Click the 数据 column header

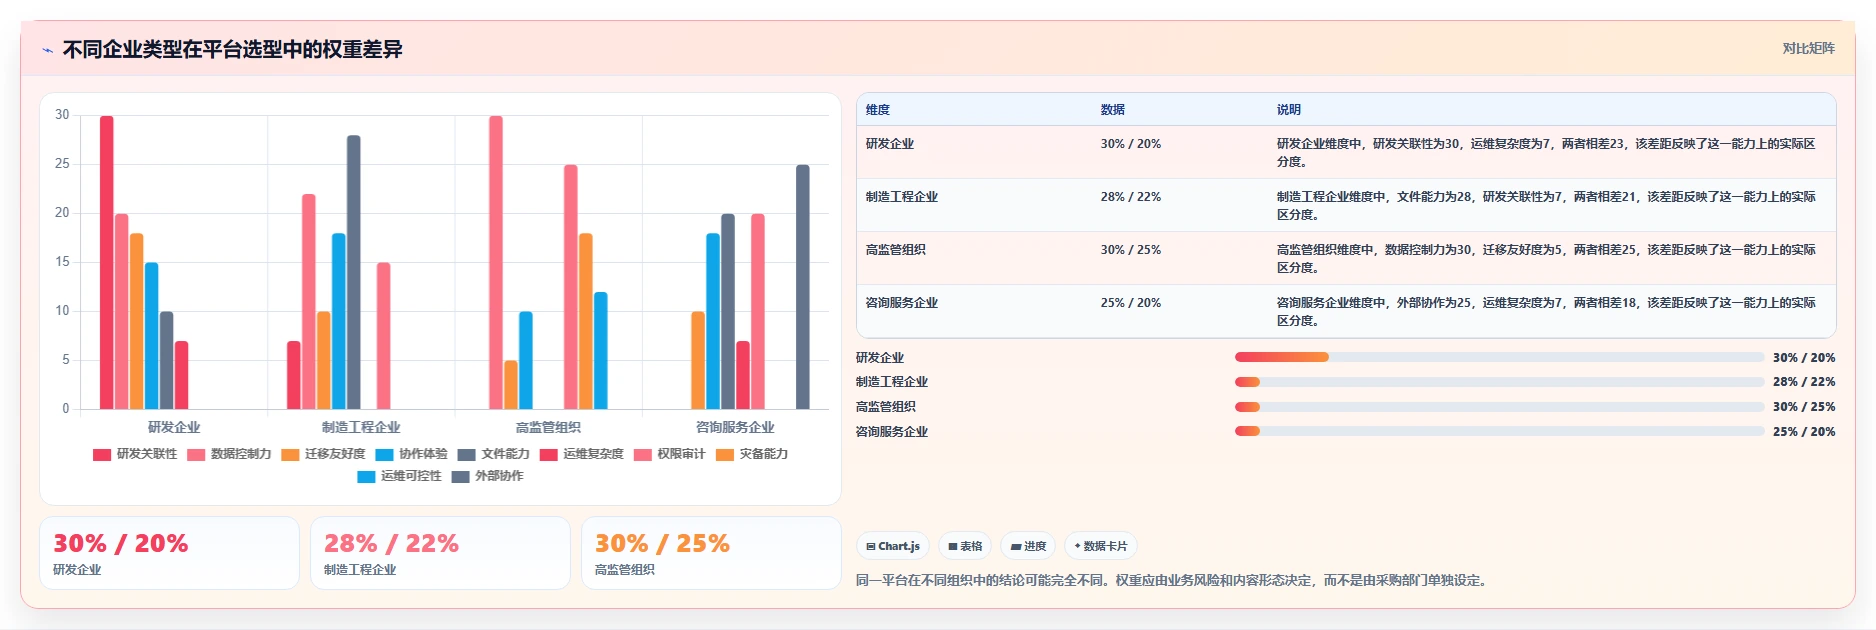coord(1113,110)
